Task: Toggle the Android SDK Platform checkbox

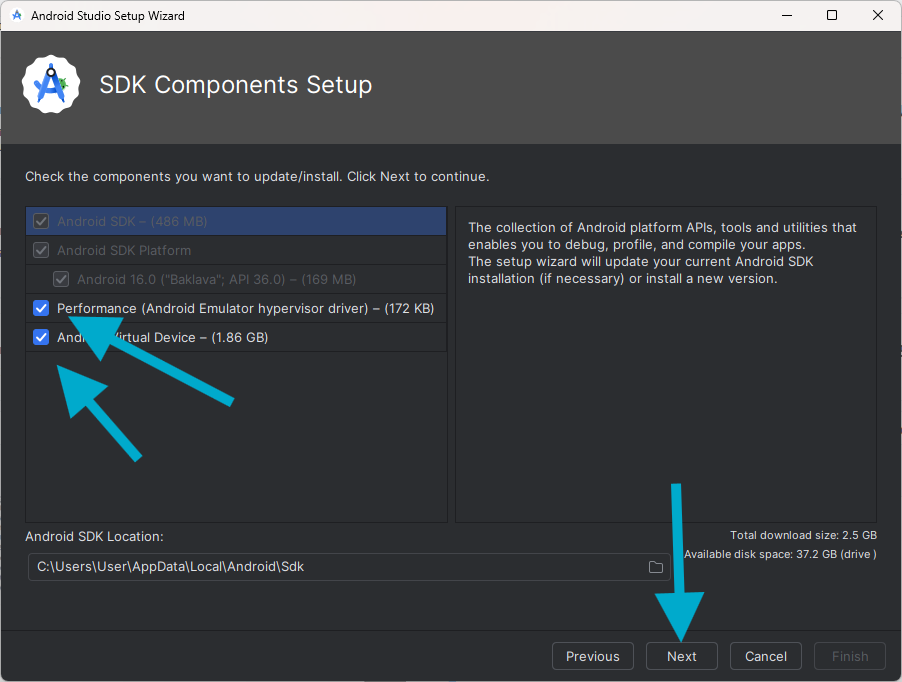Action: click(41, 250)
